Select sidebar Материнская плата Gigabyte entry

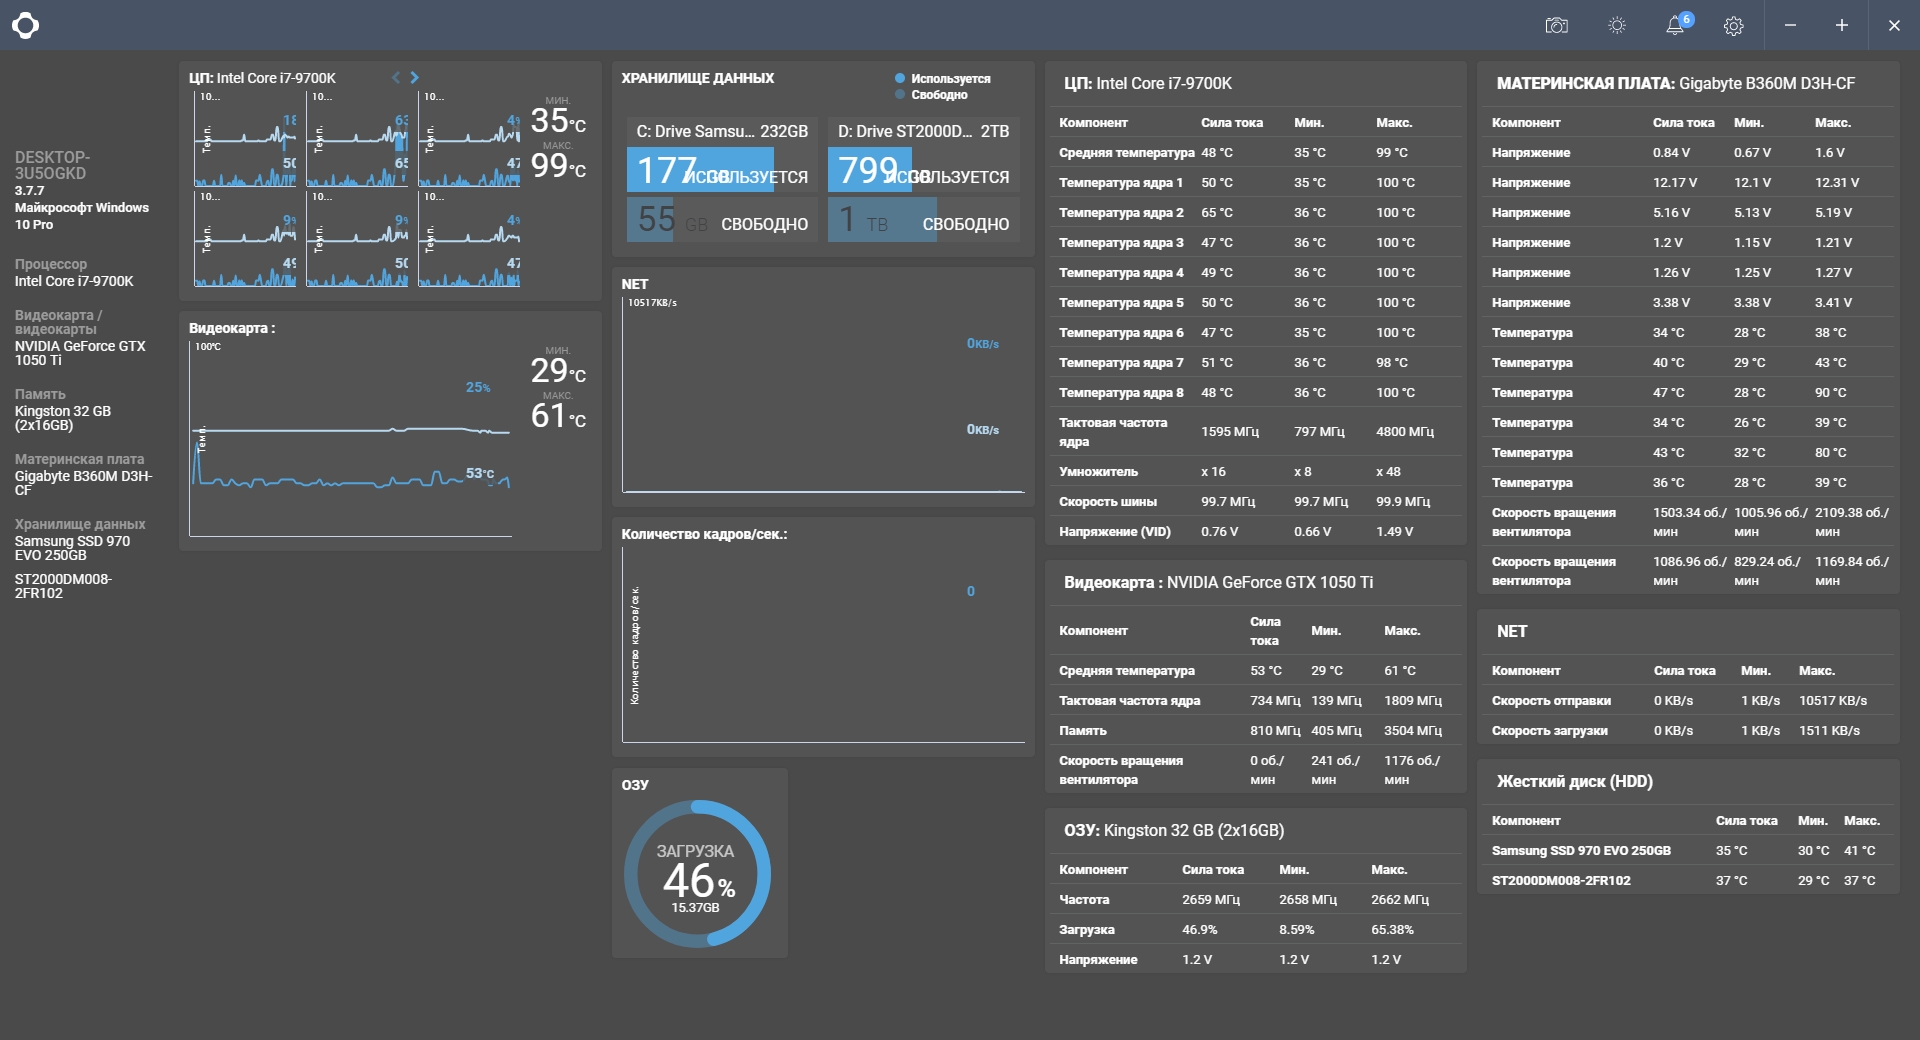83,475
